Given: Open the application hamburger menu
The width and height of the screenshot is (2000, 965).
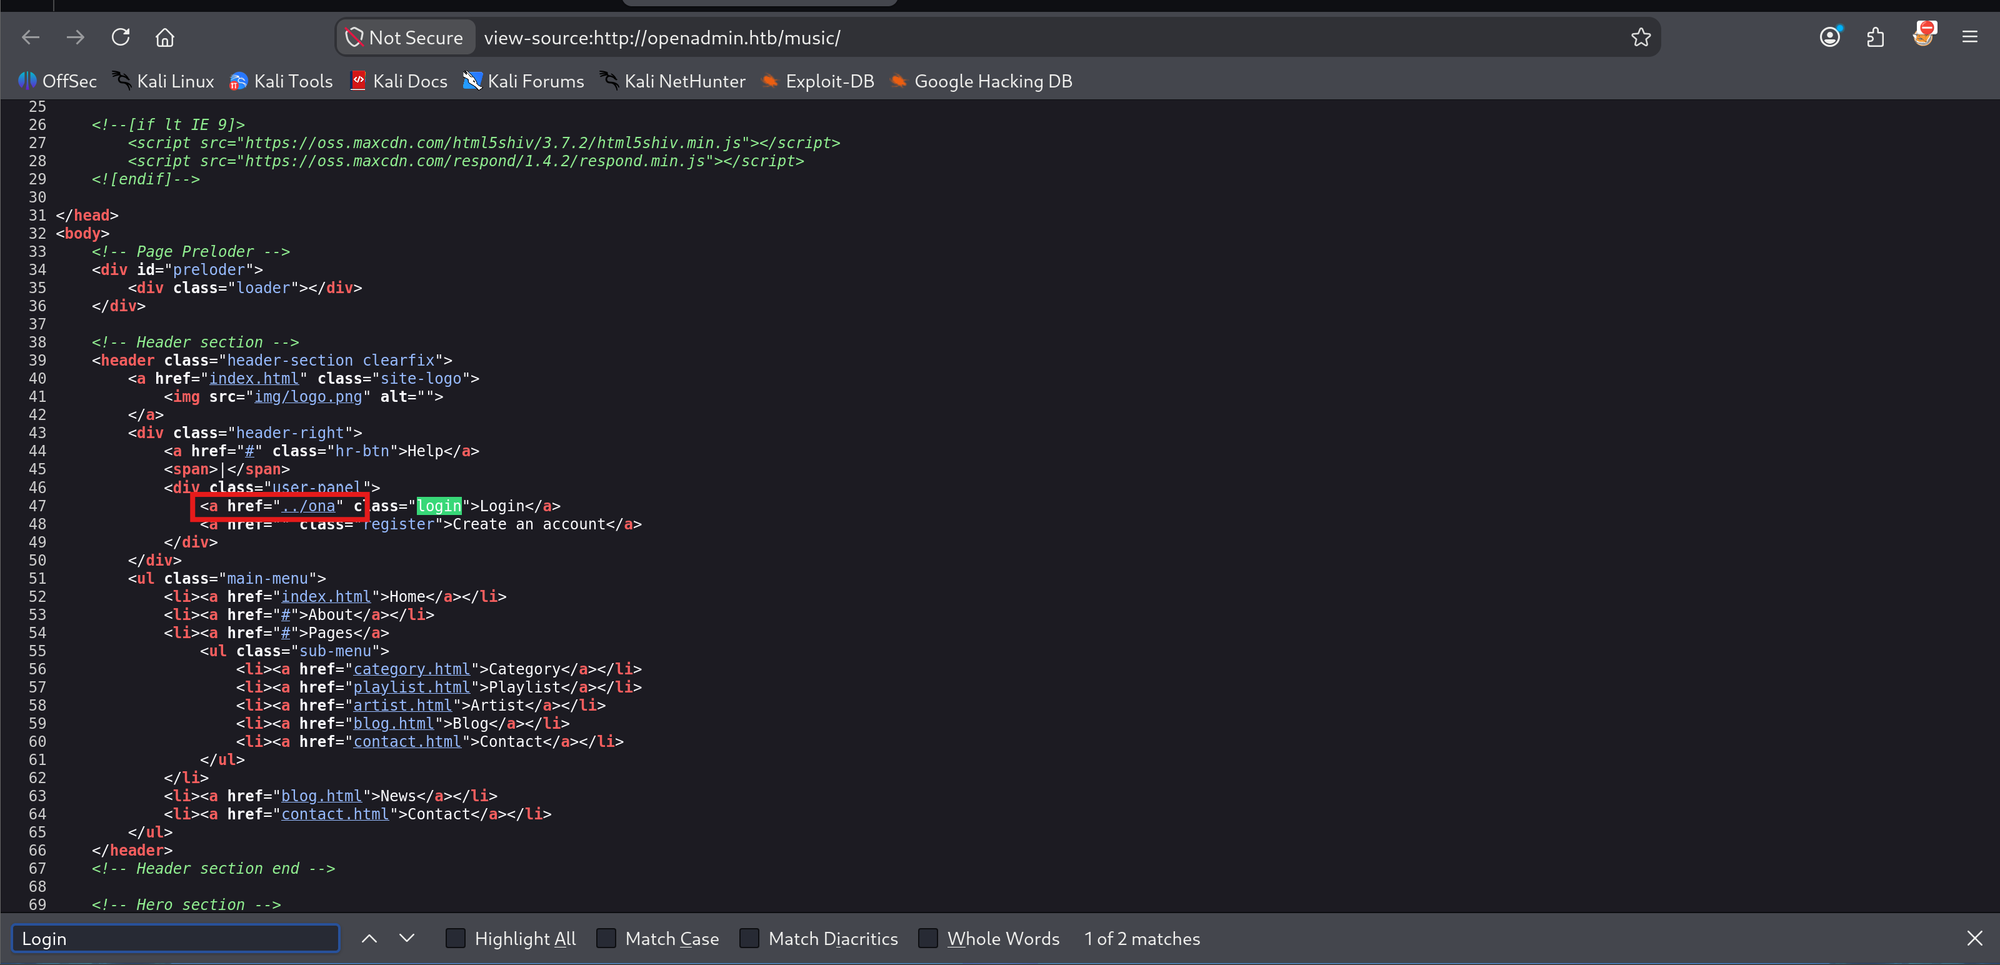Looking at the screenshot, I should pyautogui.click(x=1970, y=37).
